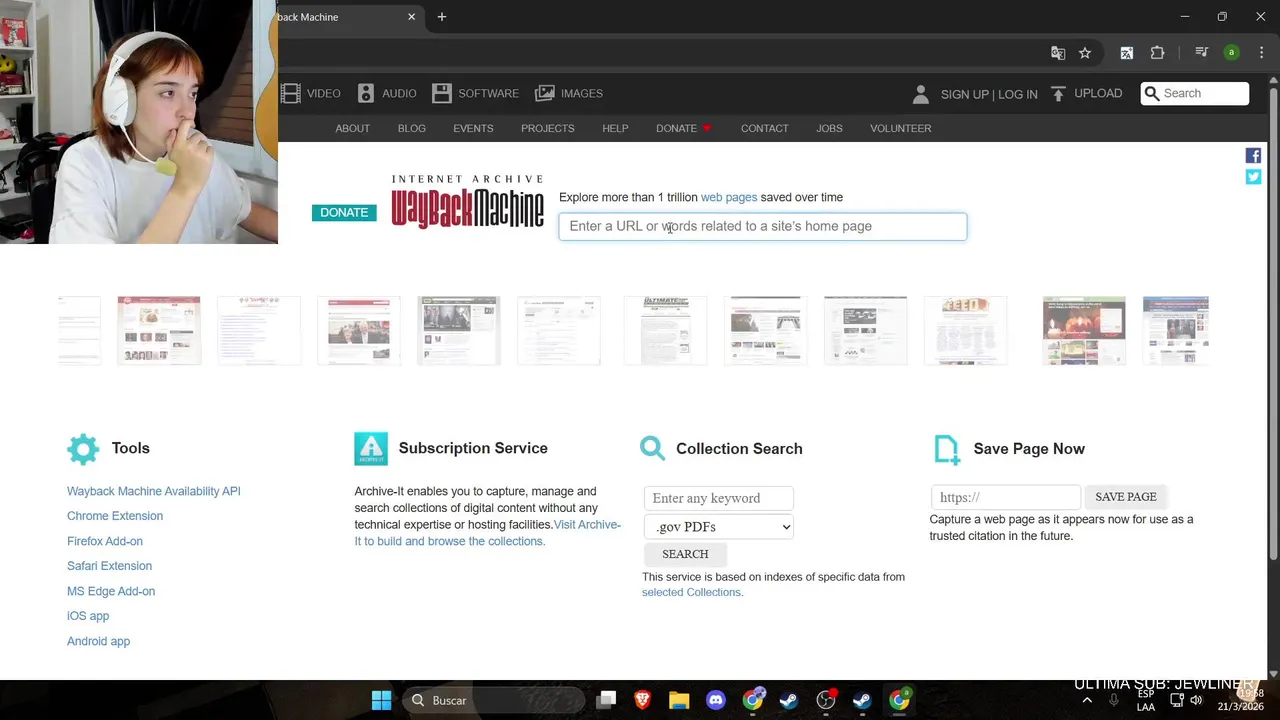This screenshot has width=1280, height=720.
Task: Open the Video section icon
Action: point(291,93)
